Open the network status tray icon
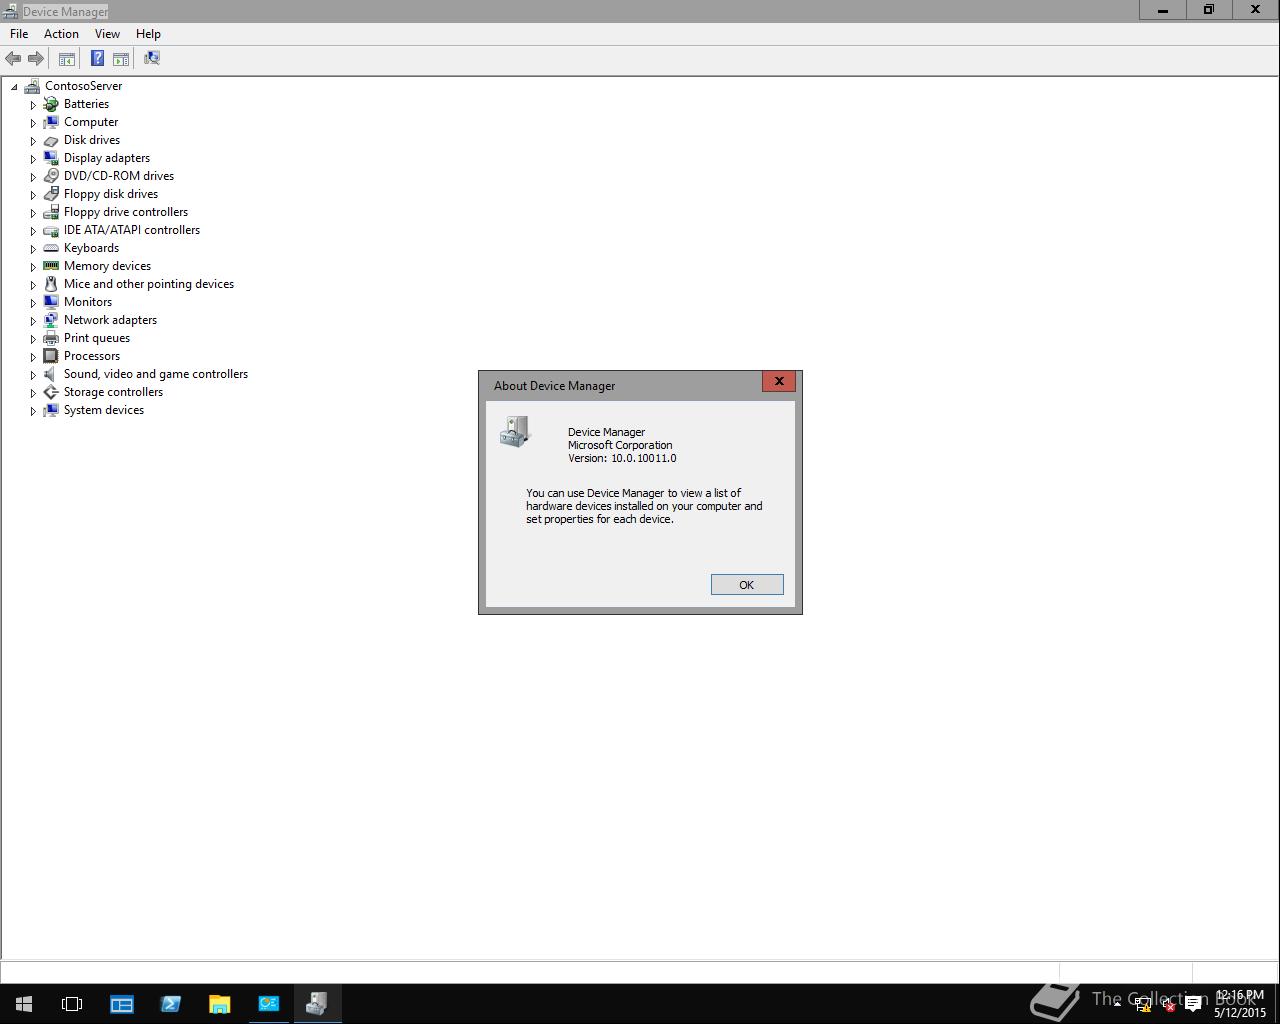 [1143, 1005]
